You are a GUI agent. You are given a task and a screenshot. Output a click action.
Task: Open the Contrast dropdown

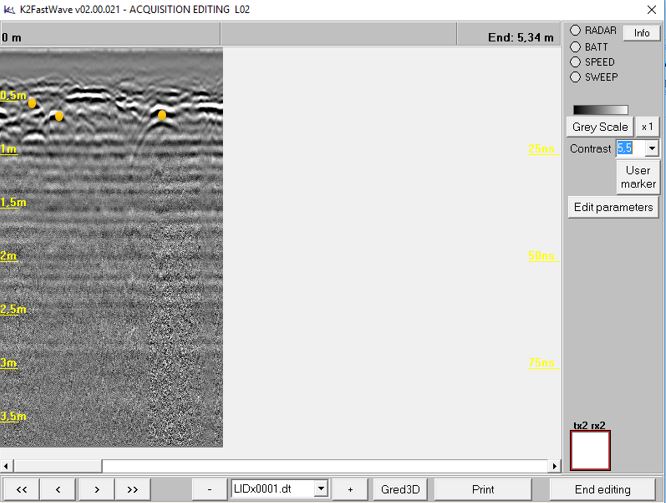pyautogui.click(x=652, y=148)
